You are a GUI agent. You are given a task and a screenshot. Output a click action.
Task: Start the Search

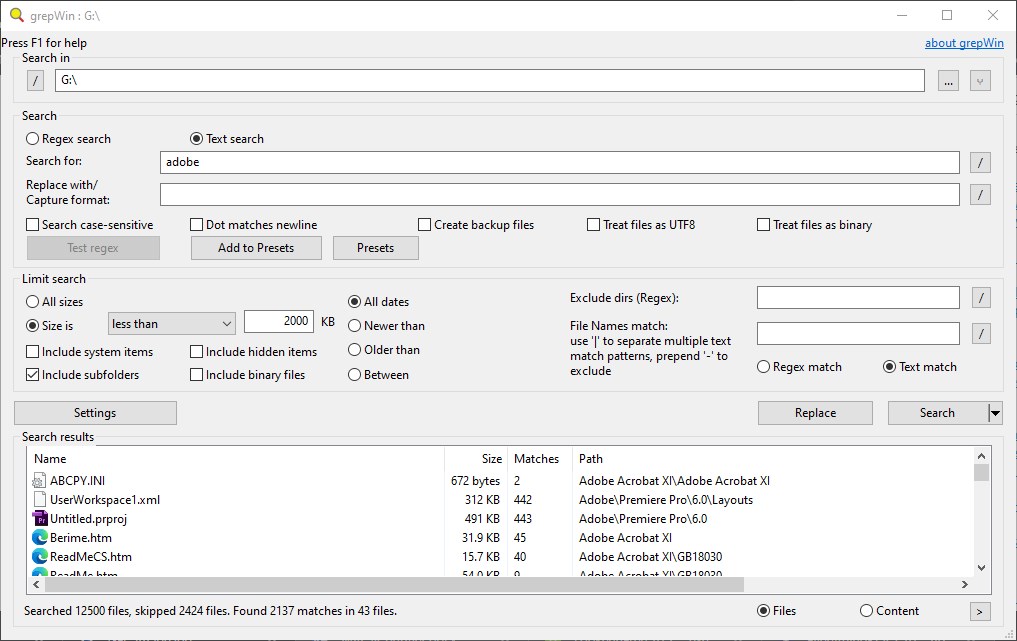[x=937, y=413]
